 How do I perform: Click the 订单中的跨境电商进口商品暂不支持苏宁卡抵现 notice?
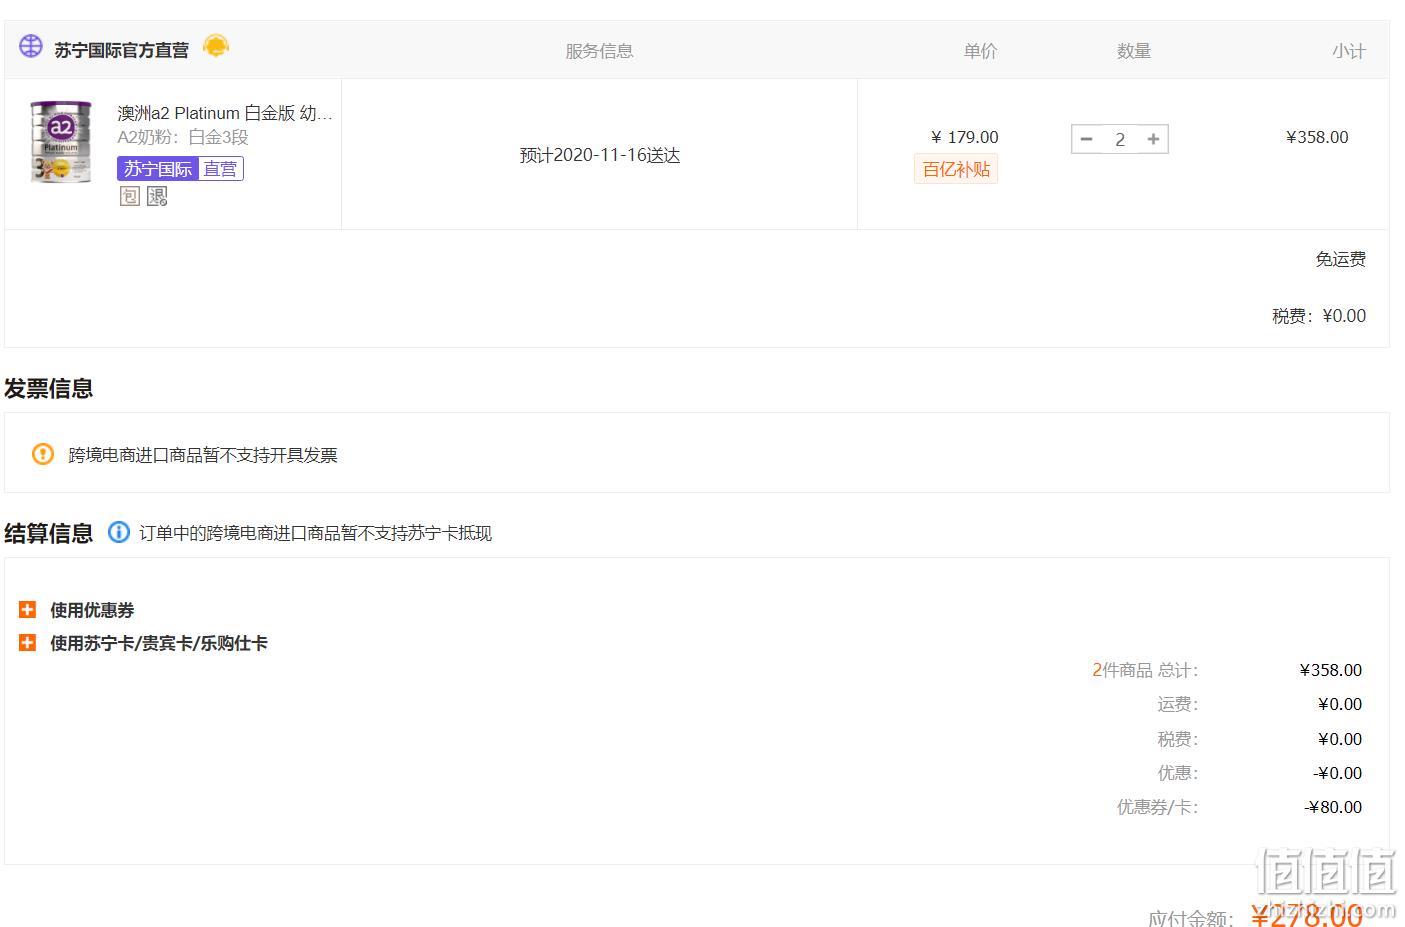pos(315,533)
